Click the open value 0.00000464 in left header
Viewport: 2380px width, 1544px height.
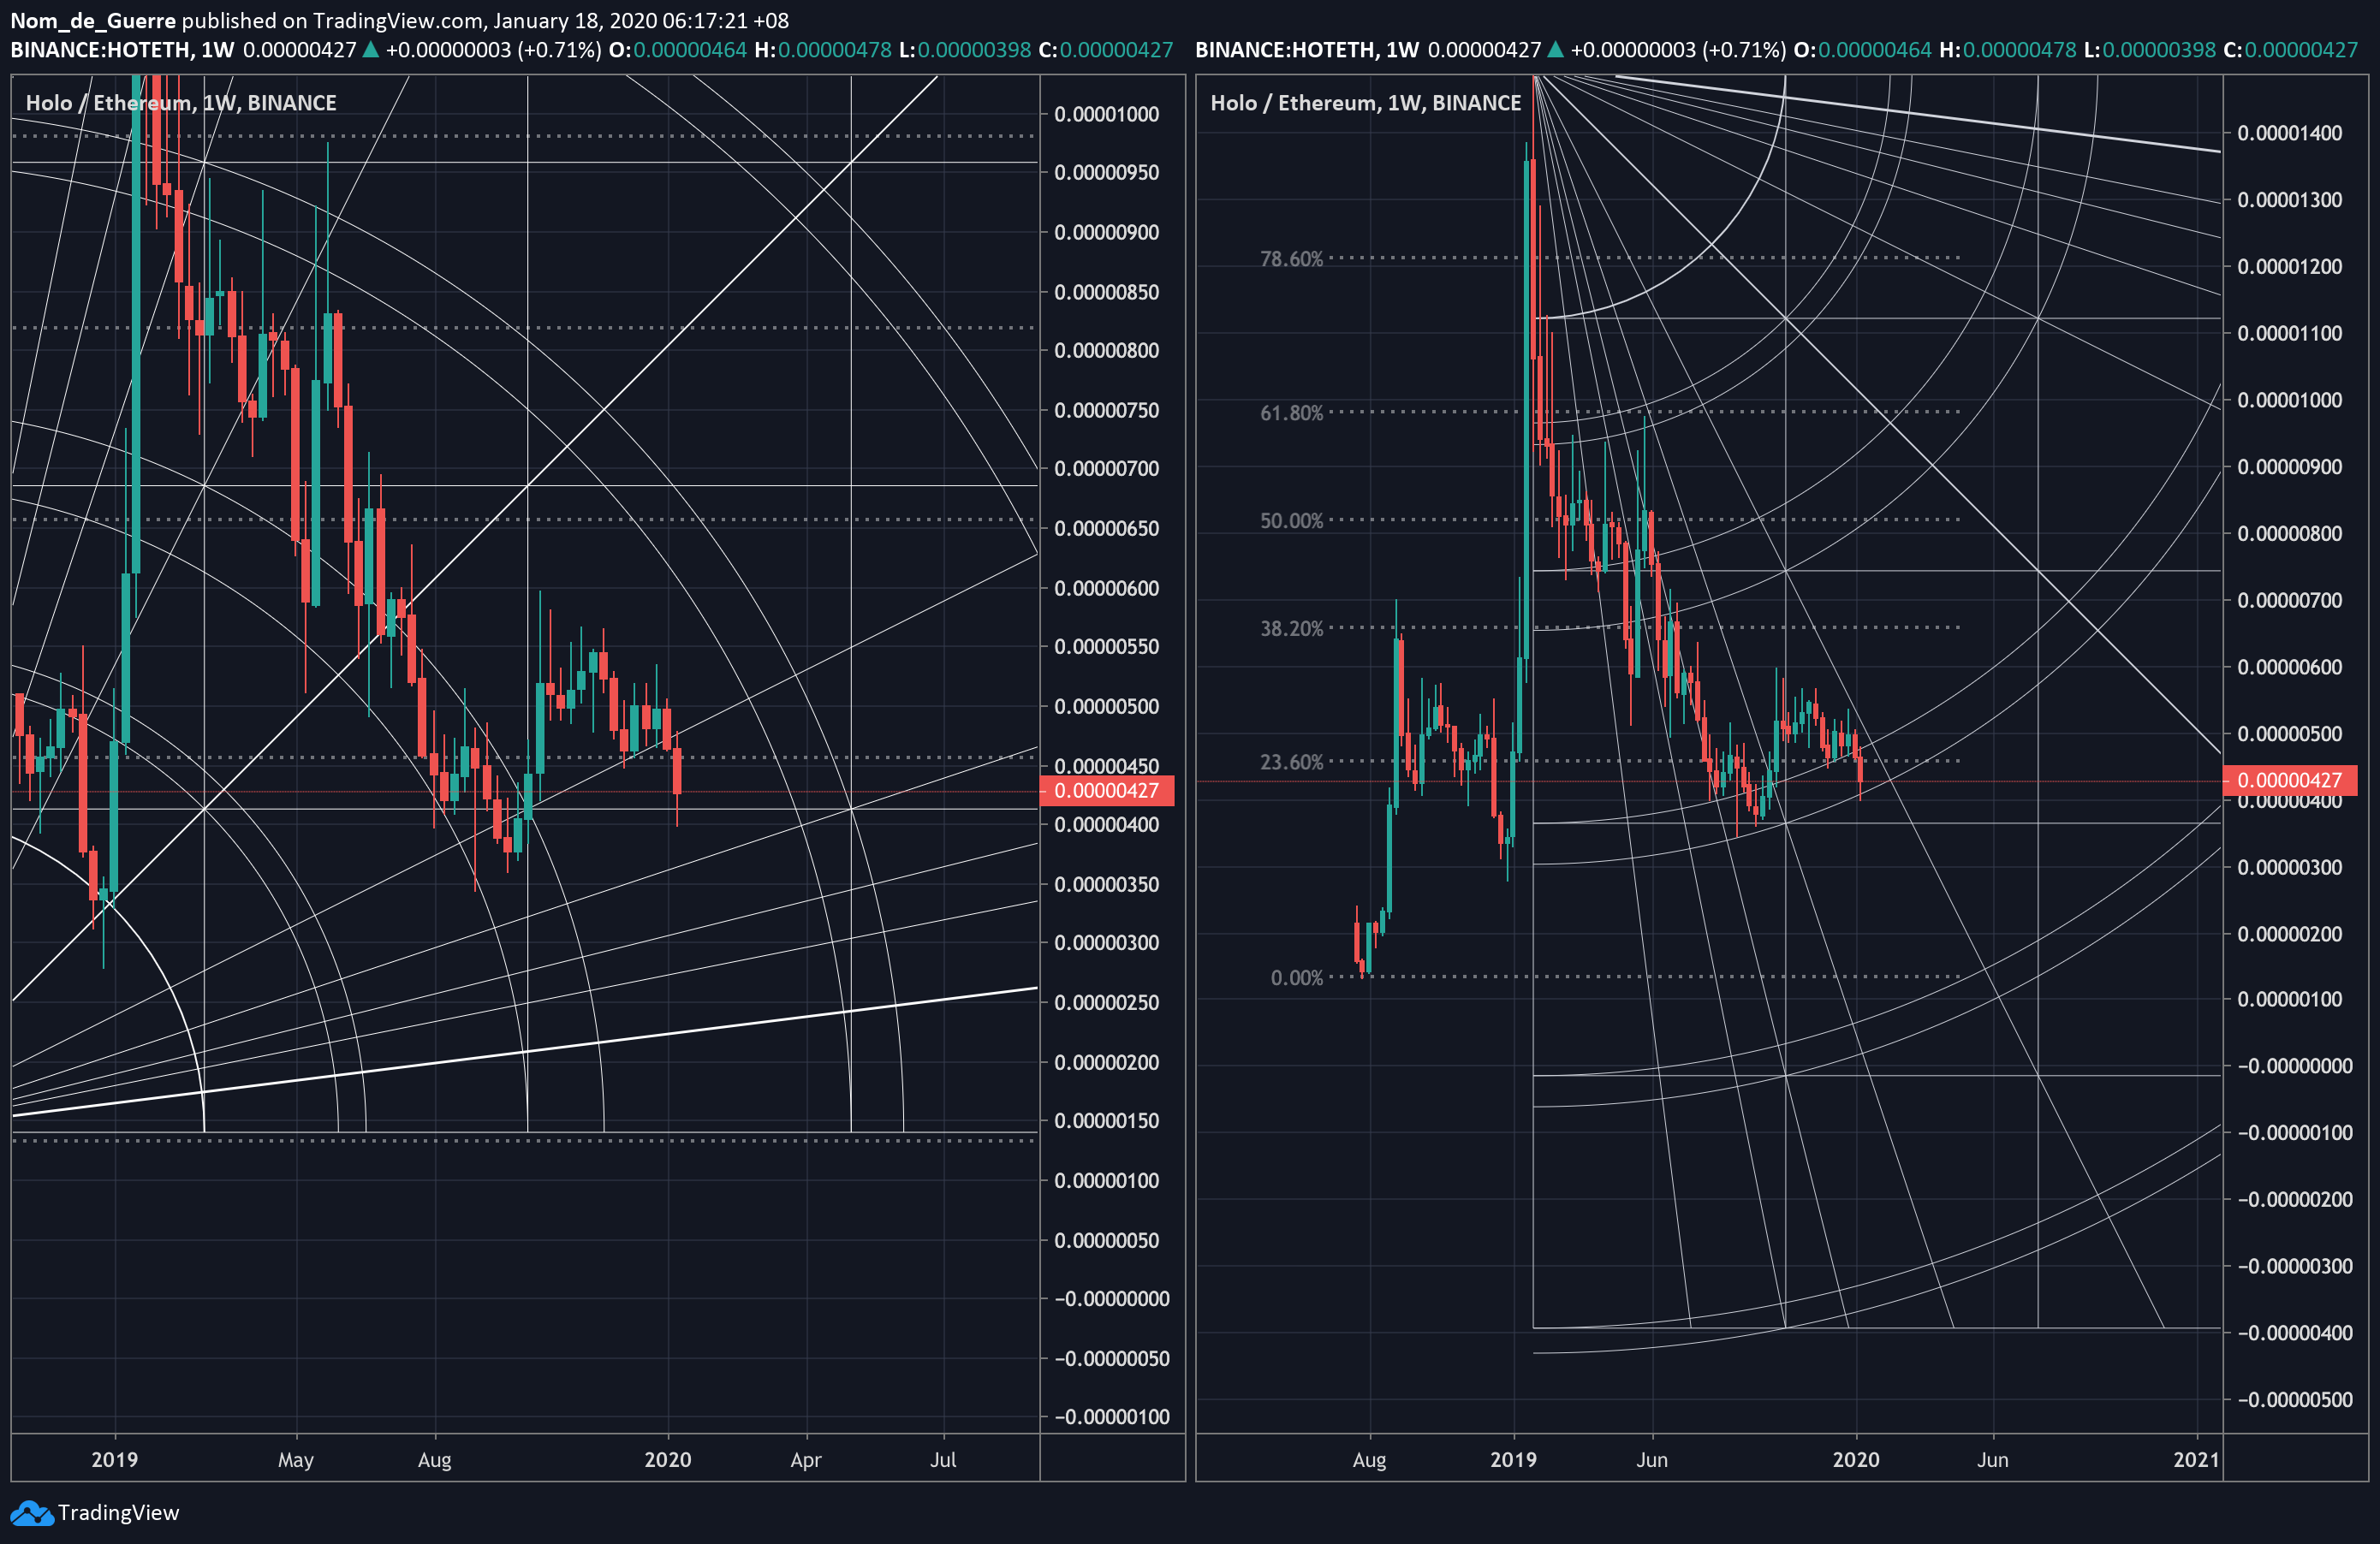(690, 50)
